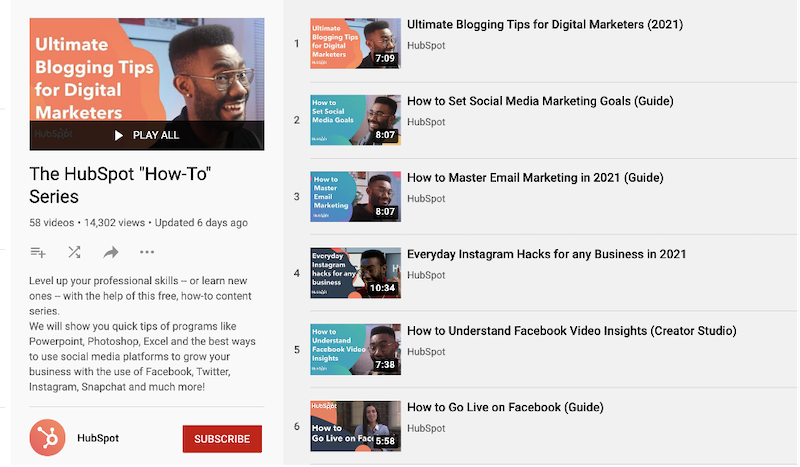Open title Ultimate Blogging Tips for Digital Marketers (2021)
Image resolution: width=800 pixels, height=467 pixels.
545,24
